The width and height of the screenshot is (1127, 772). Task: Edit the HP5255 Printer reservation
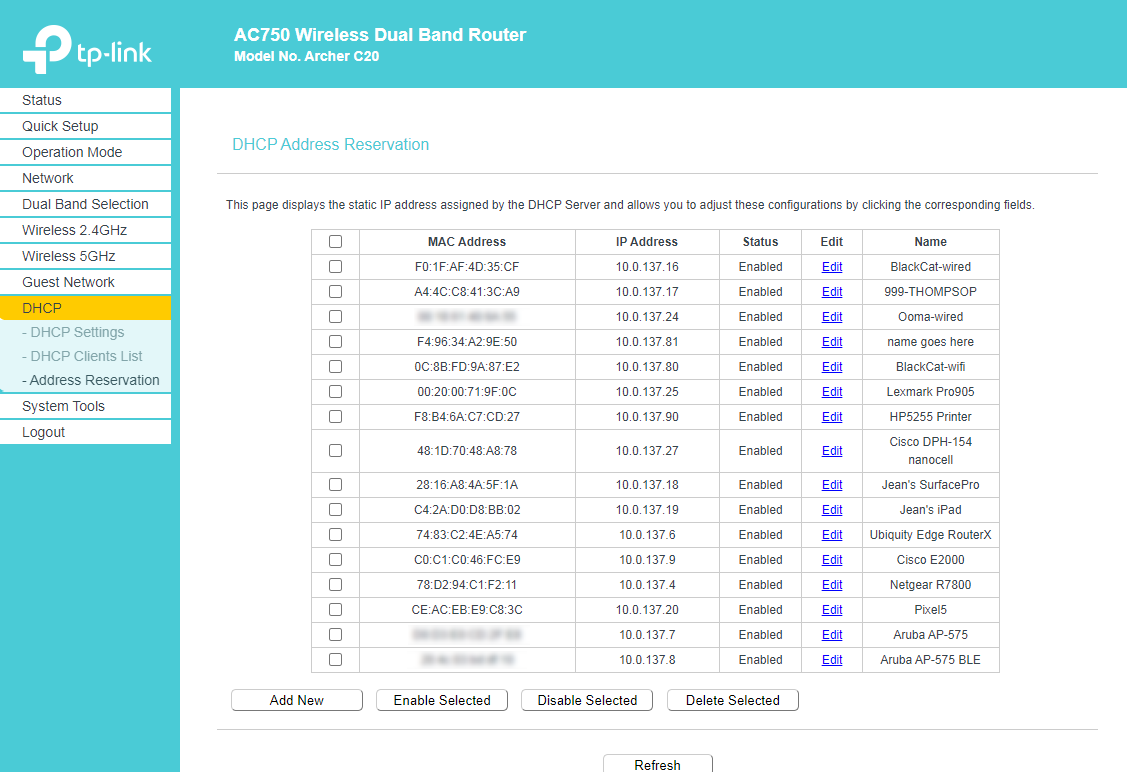coord(832,417)
